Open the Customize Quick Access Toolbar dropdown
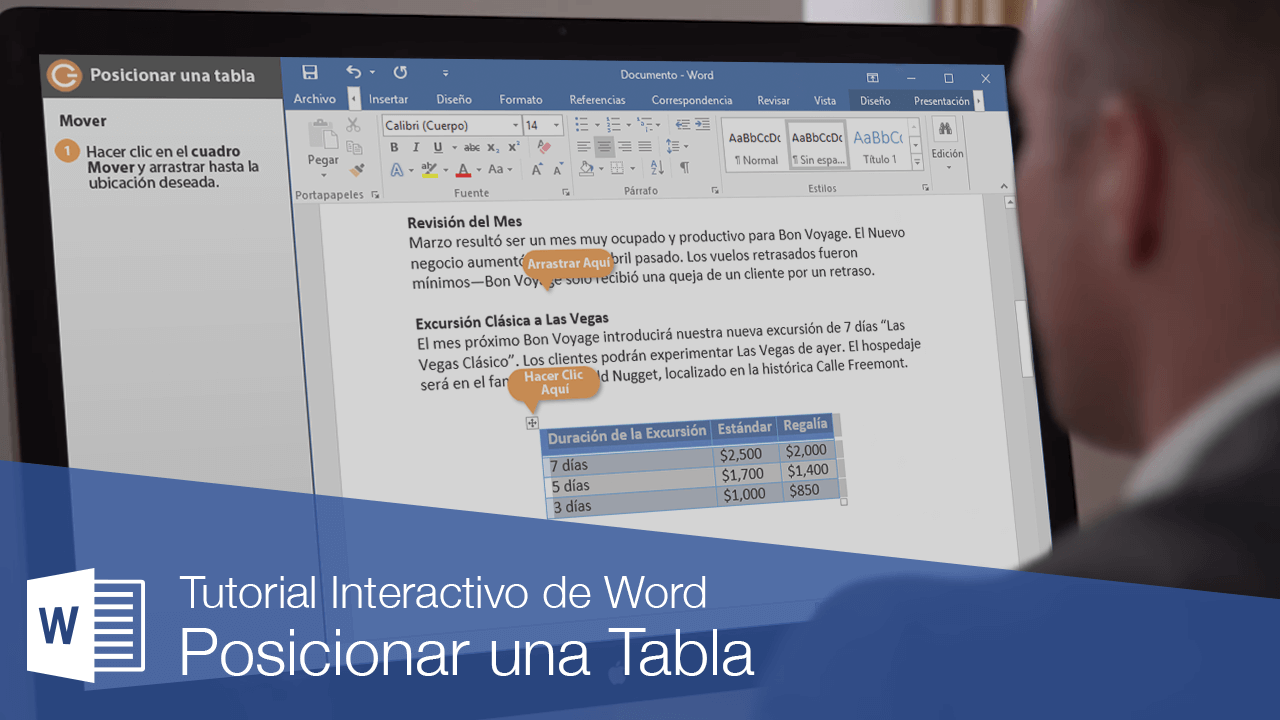Viewport: 1280px width, 720px height. click(446, 73)
